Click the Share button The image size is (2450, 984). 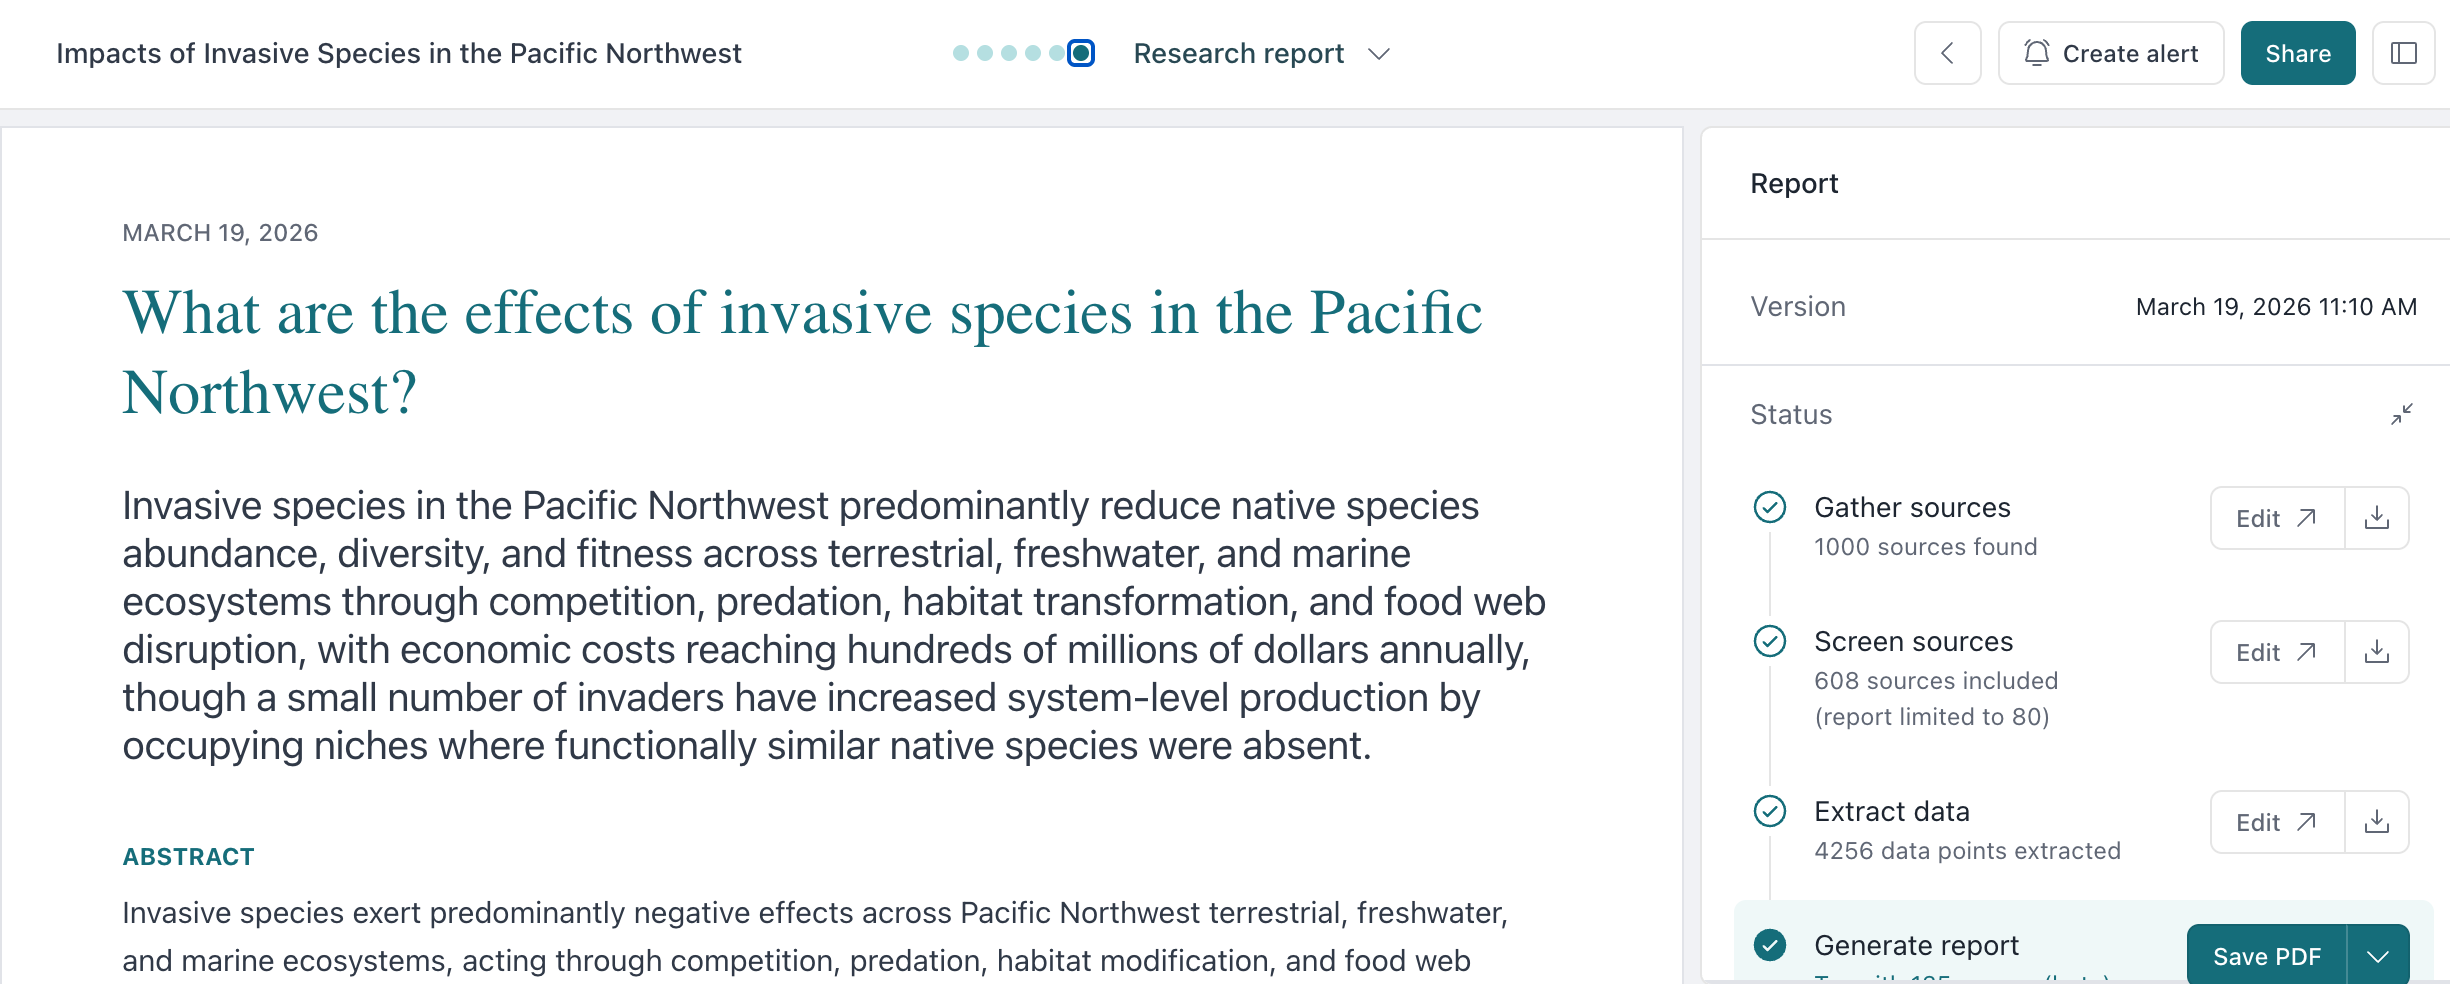point(2297,53)
